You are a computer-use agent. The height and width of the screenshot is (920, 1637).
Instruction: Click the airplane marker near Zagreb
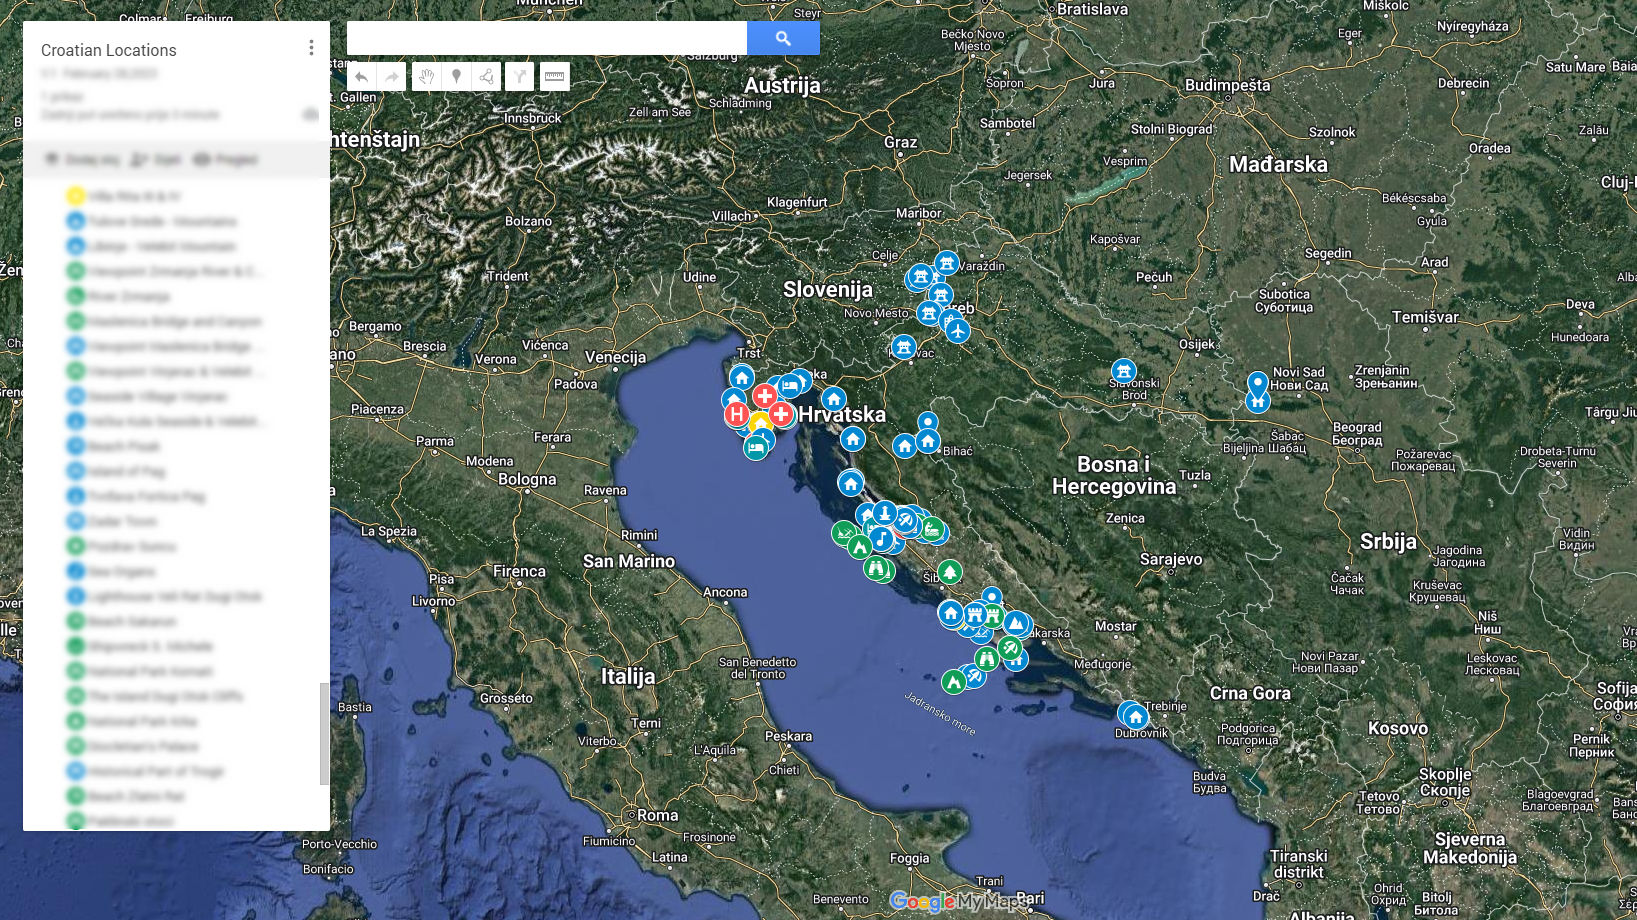[958, 330]
